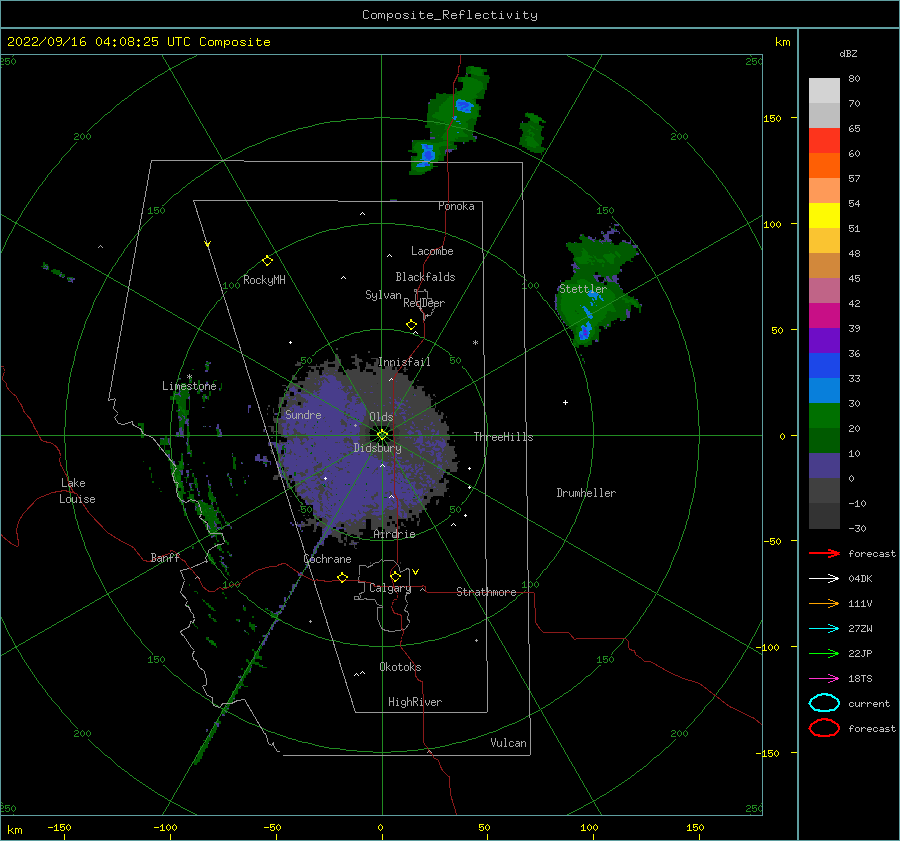Select the yellow diamond below RedDeer
Screen dimensions: 900x841
[x=412, y=325]
